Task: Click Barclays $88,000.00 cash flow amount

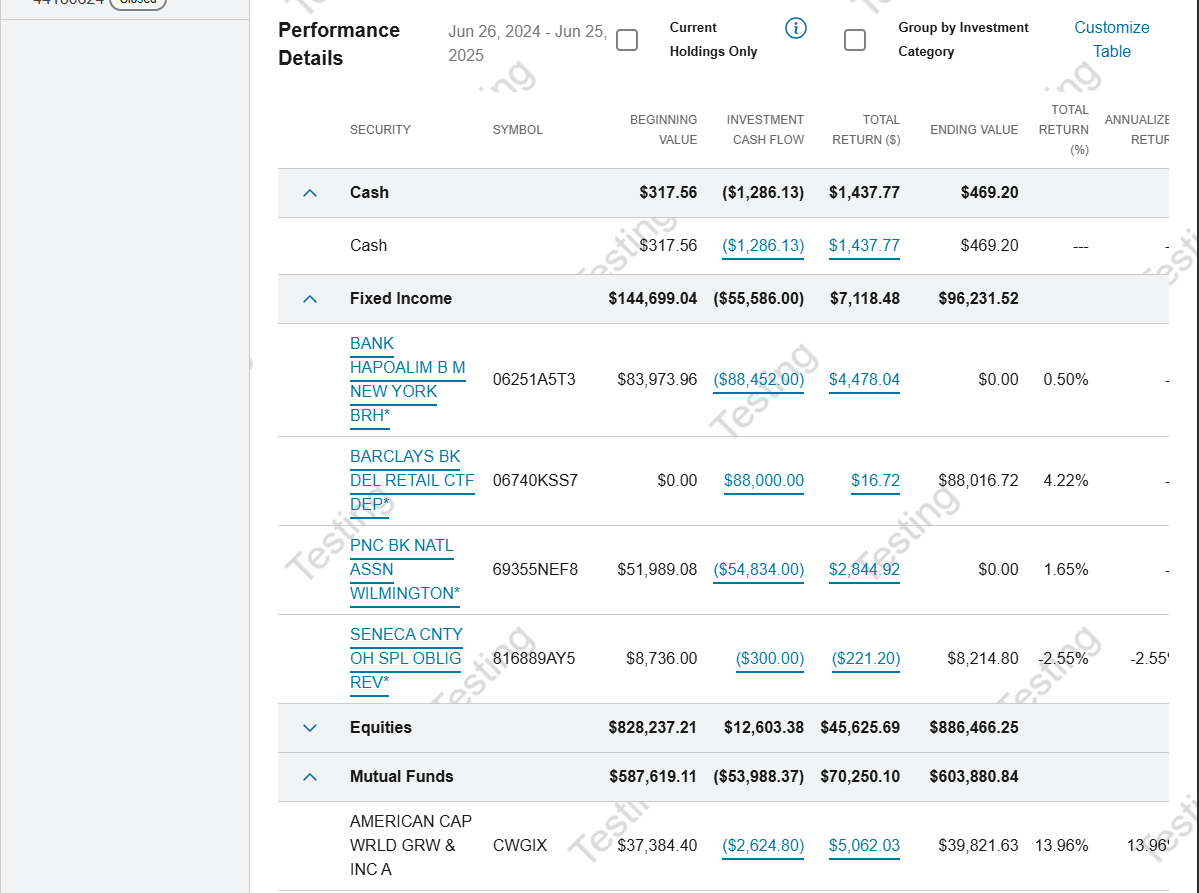Action: (x=763, y=481)
